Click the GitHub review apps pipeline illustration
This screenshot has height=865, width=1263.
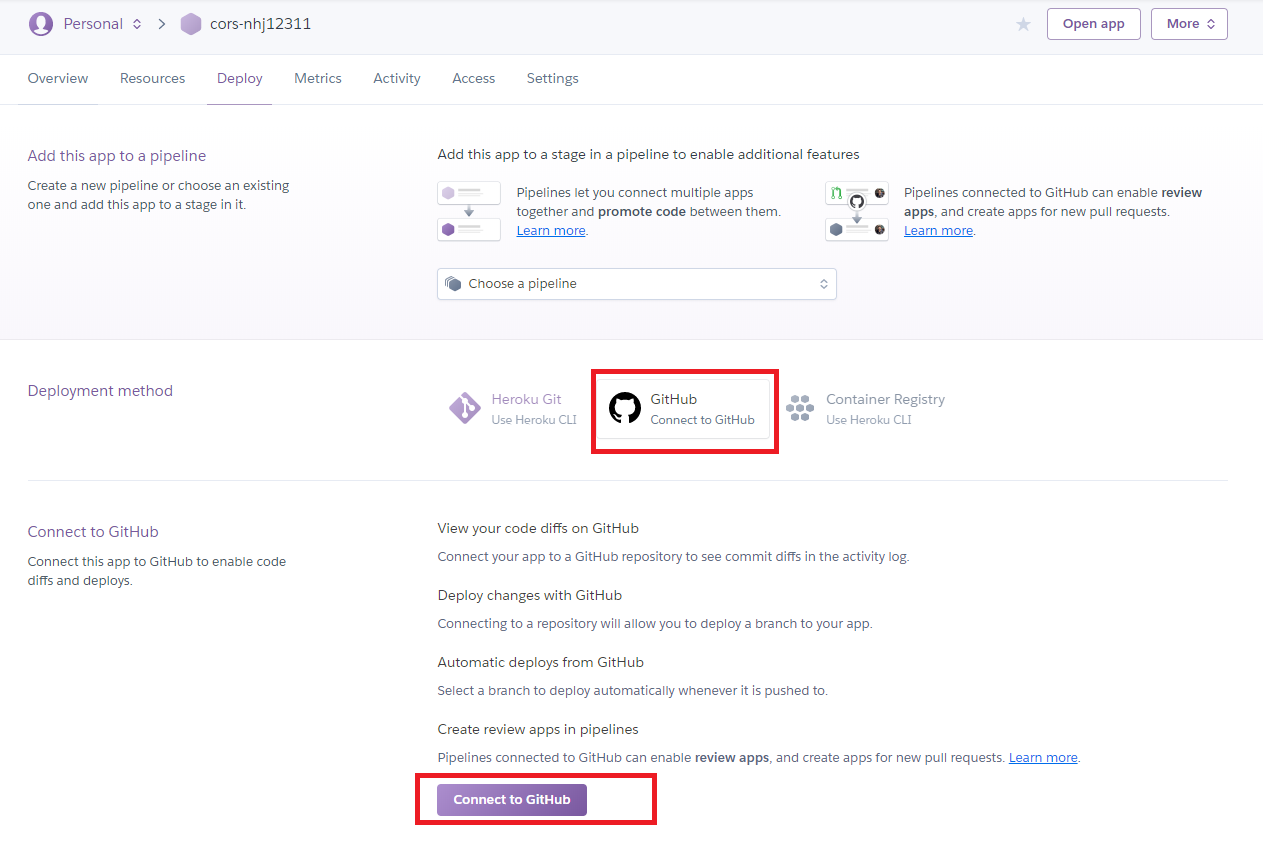click(857, 211)
